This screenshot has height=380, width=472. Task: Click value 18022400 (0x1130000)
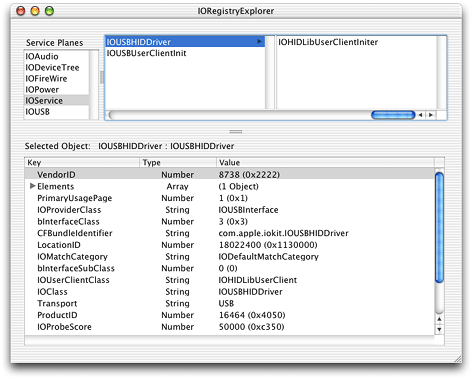pyautogui.click(x=268, y=245)
